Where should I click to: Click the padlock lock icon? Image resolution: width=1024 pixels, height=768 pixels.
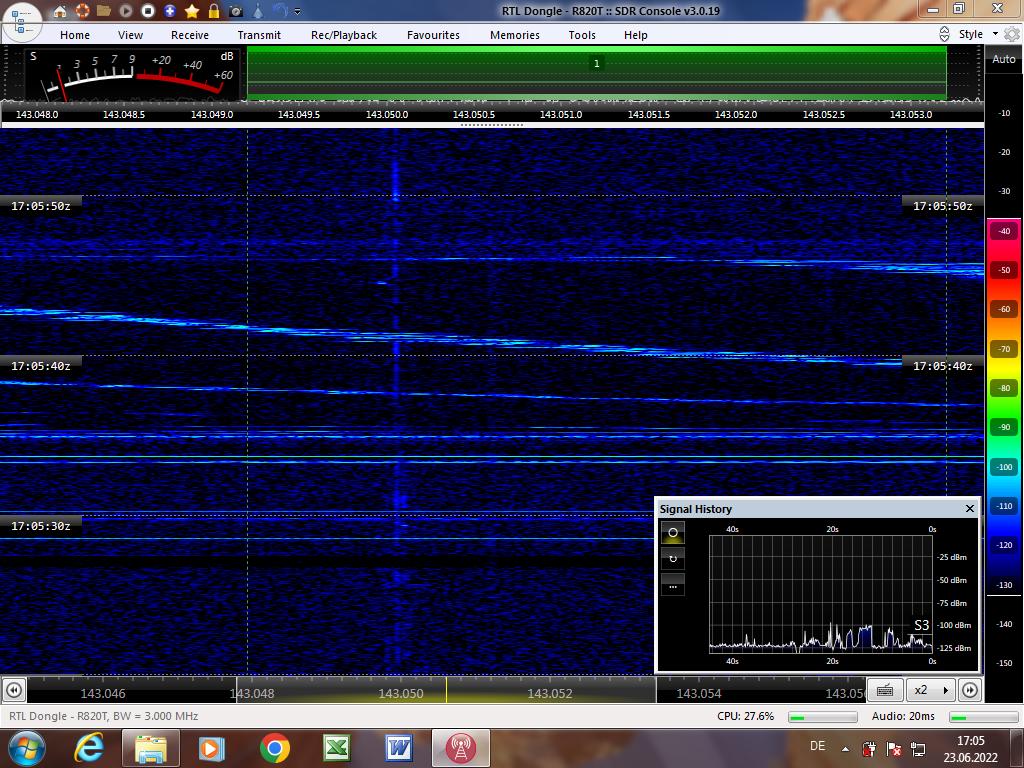214,11
